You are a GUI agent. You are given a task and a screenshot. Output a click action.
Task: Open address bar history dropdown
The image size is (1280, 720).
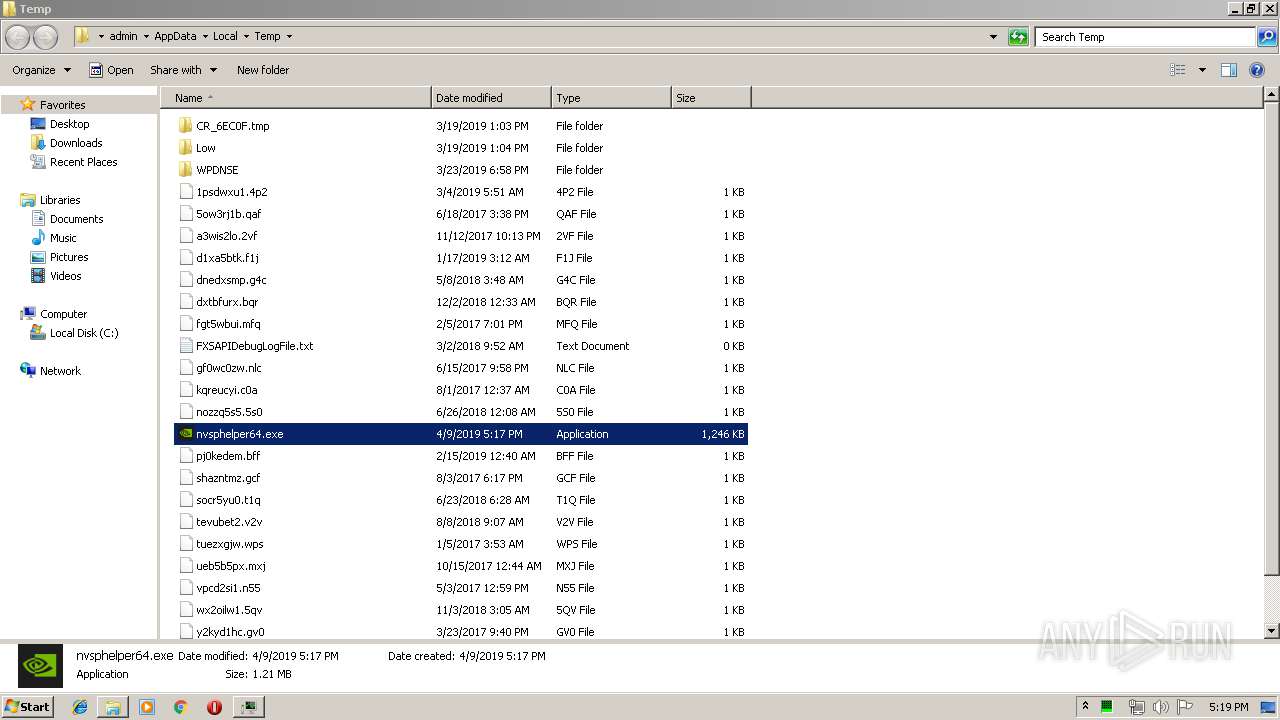click(993, 37)
